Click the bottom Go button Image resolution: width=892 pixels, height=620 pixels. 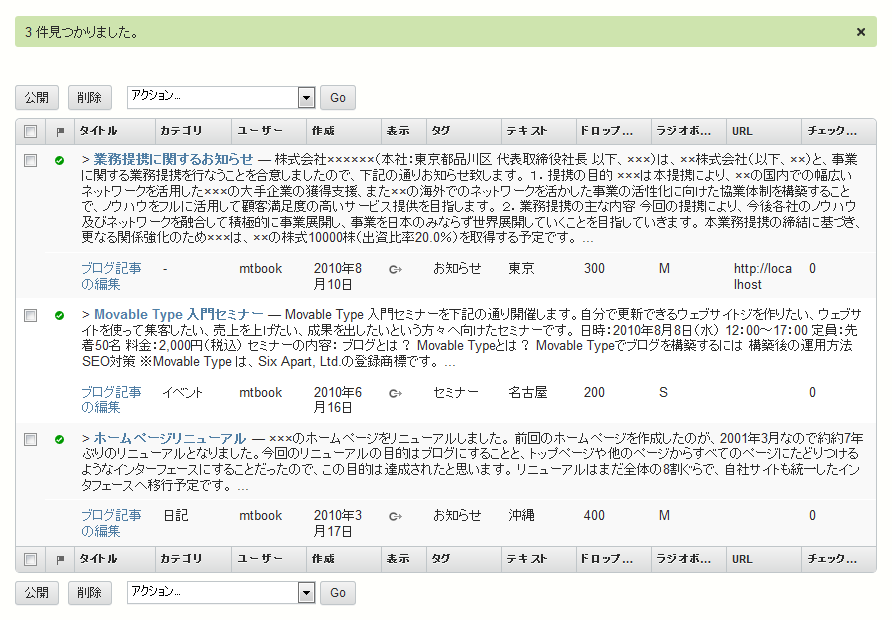(338, 593)
